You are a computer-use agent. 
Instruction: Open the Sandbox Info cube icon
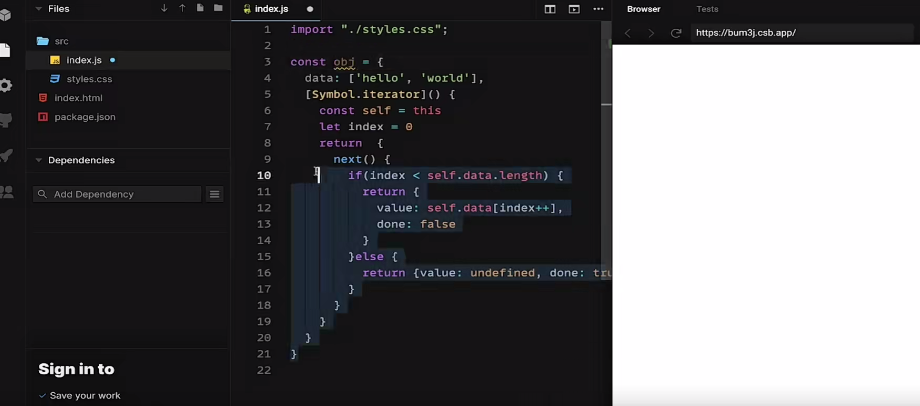click(x=5, y=15)
